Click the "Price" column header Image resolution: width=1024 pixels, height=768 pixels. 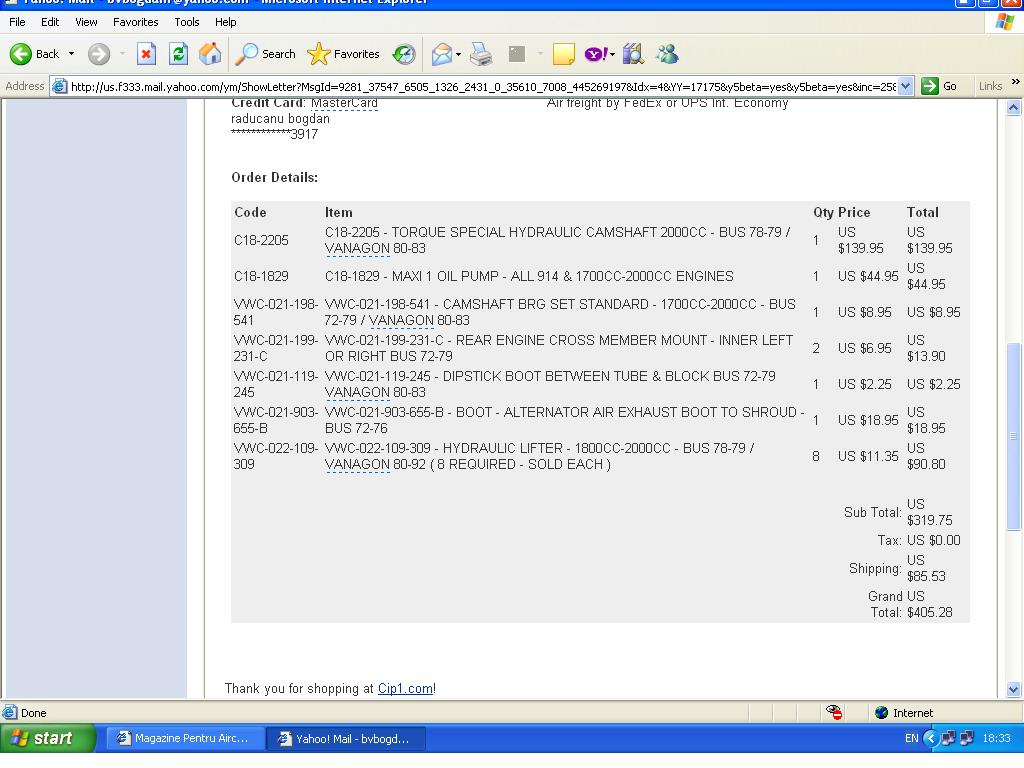click(854, 212)
